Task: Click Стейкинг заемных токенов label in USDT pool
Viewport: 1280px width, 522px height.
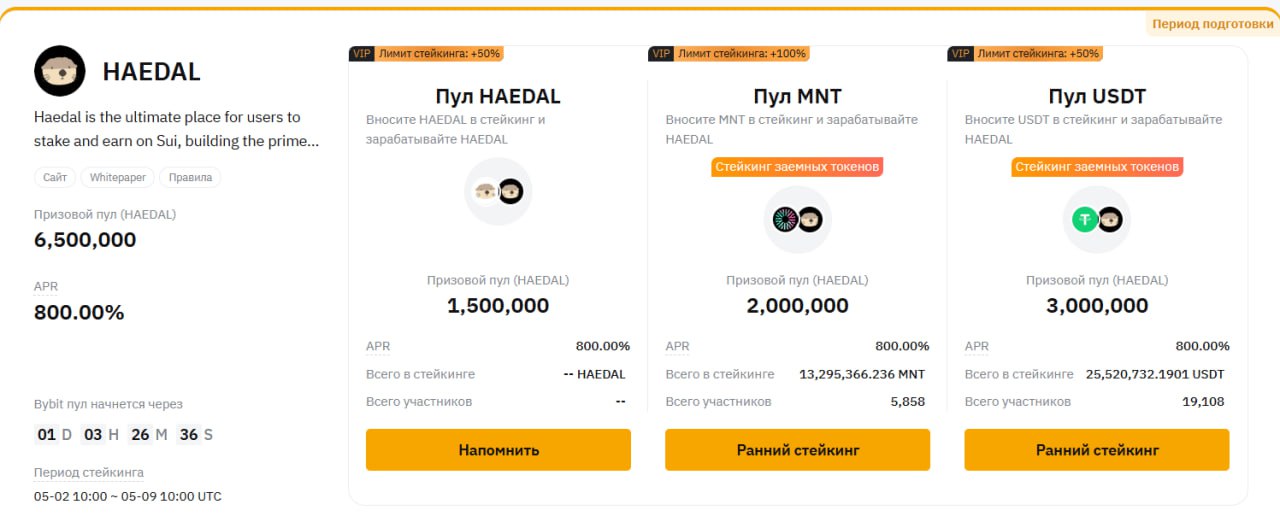Action: (x=1097, y=167)
